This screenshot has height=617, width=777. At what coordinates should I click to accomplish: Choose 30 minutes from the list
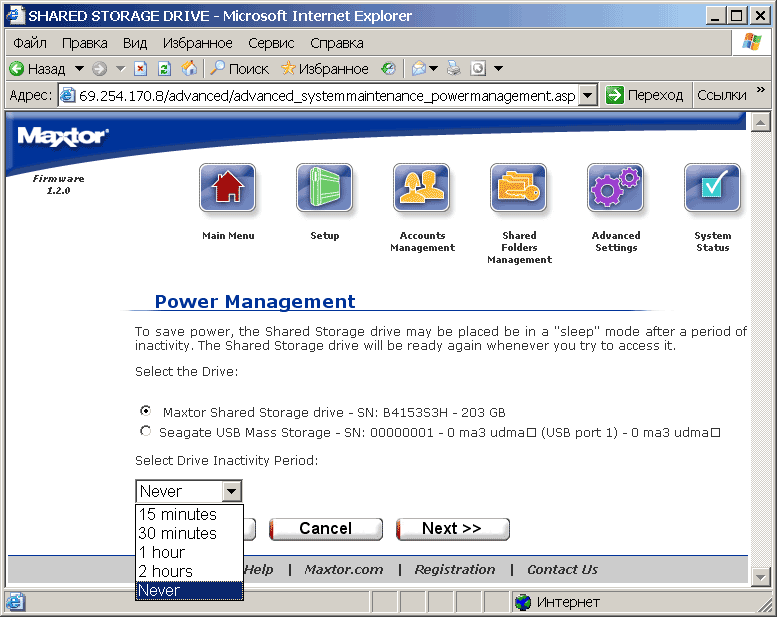pos(189,533)
